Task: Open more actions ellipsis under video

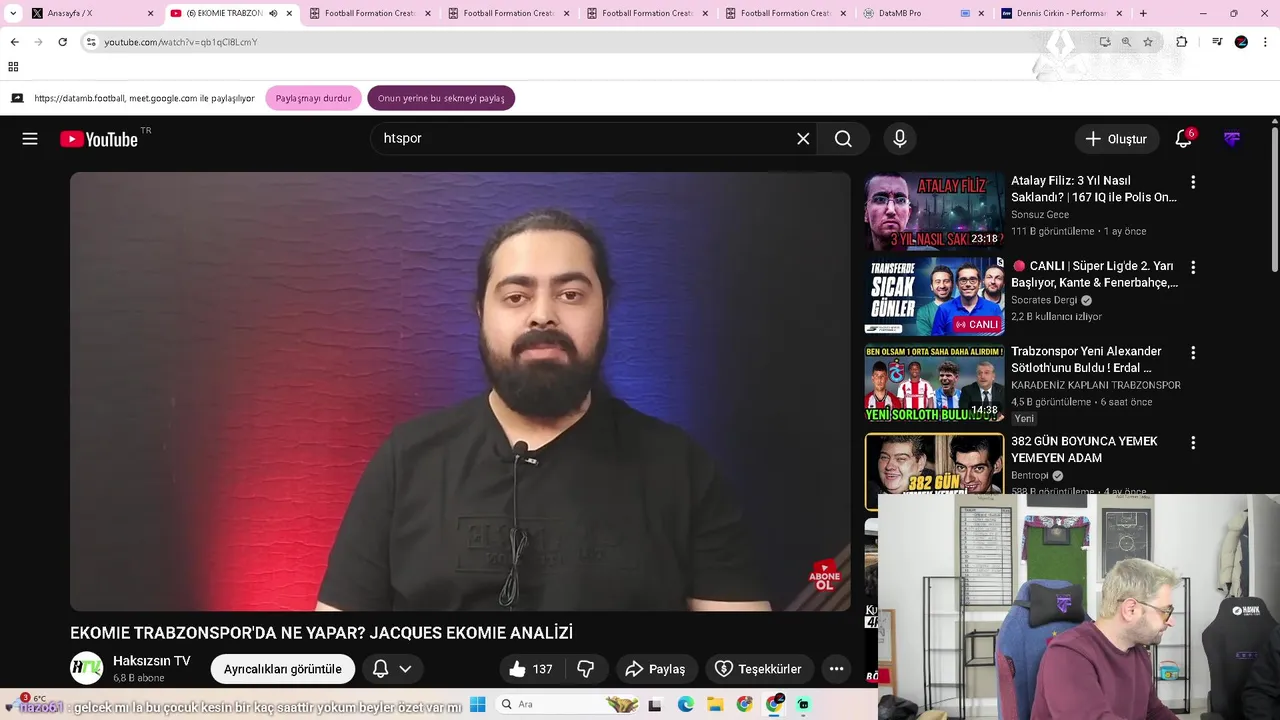Action: click(837, 669)
